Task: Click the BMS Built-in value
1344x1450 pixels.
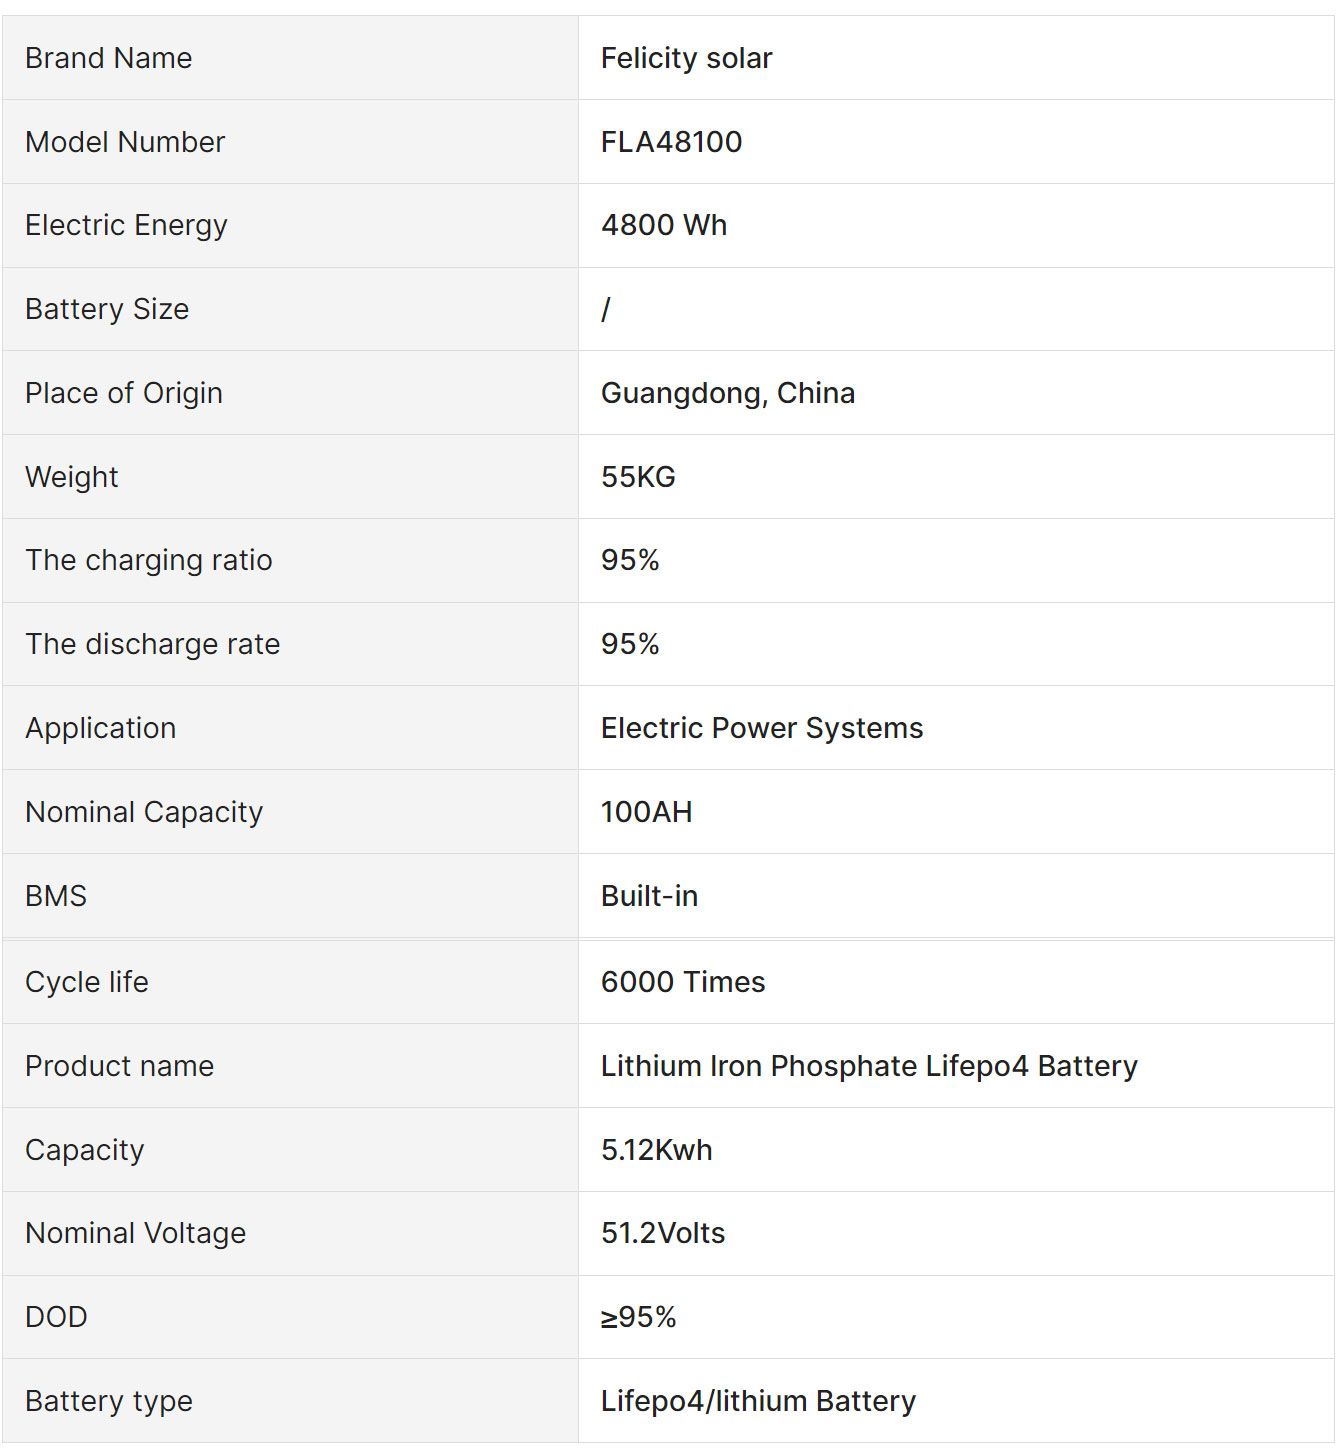Action: (649, 896)
